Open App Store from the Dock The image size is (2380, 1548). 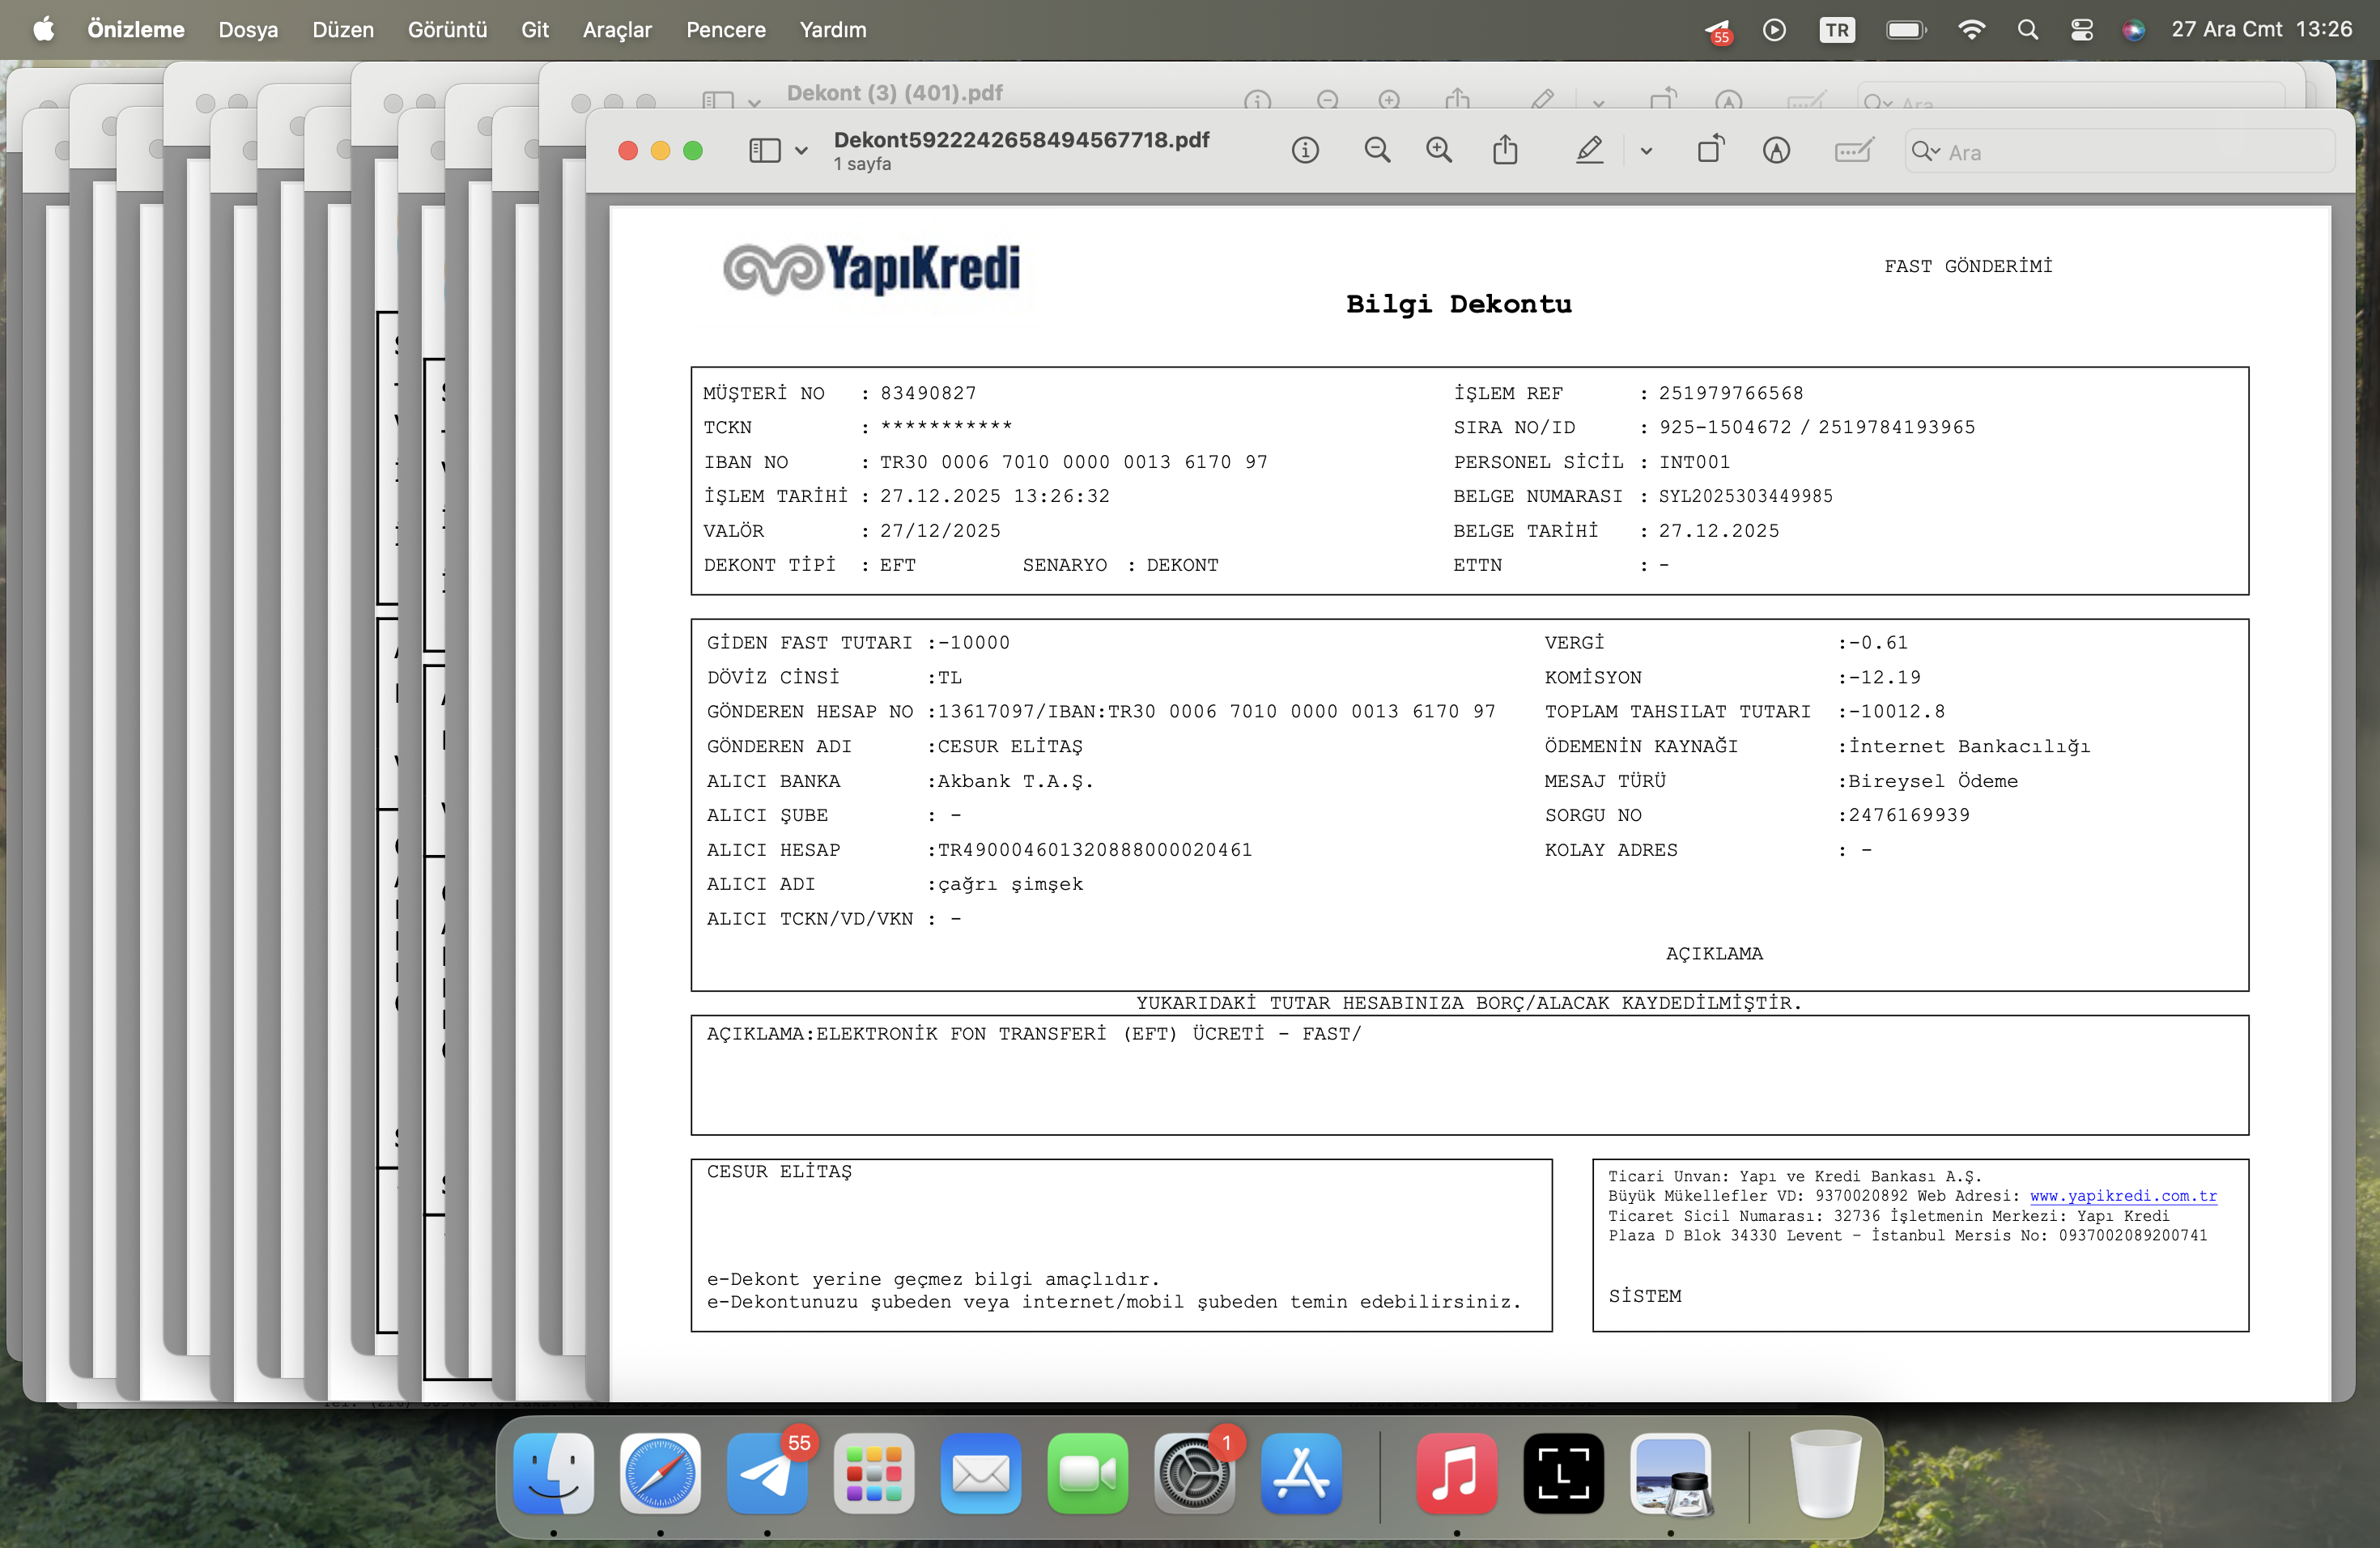click(1301, 1473)
